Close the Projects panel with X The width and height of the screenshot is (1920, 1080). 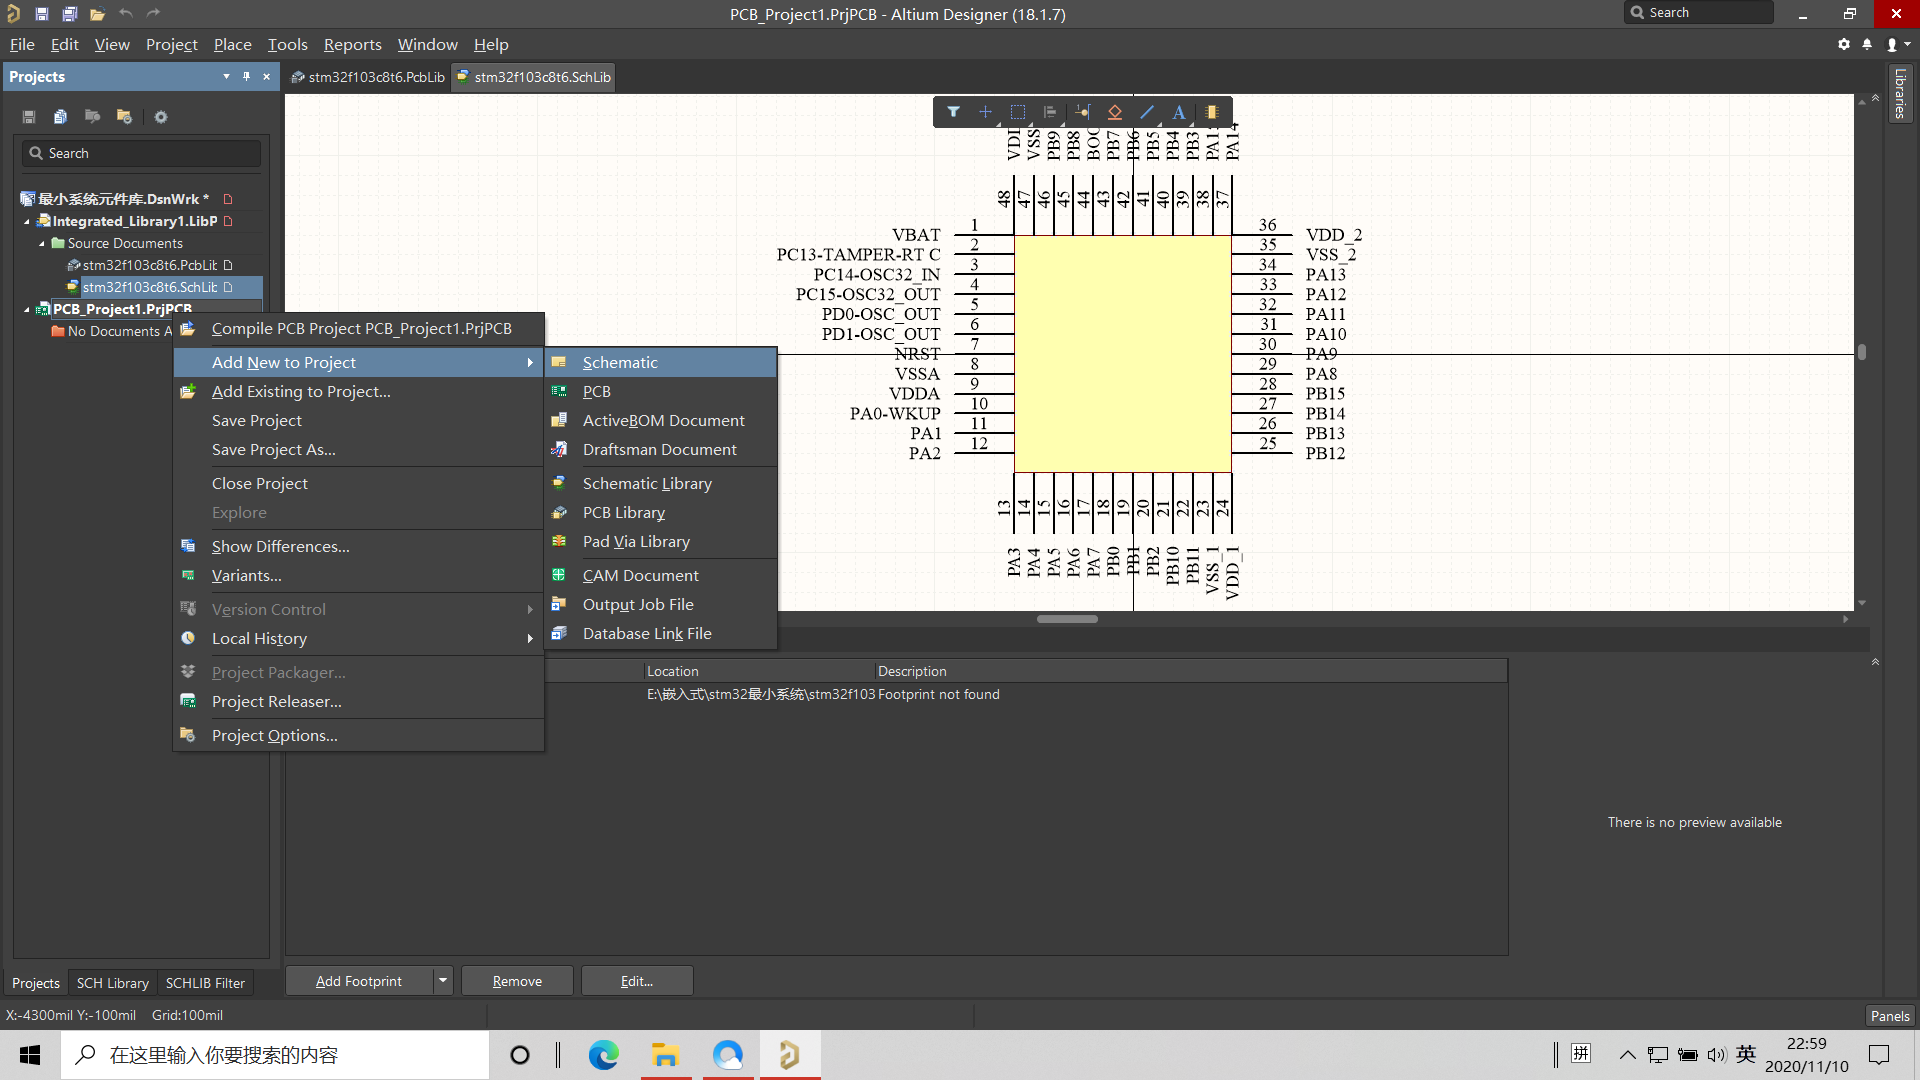pos(266,76)
